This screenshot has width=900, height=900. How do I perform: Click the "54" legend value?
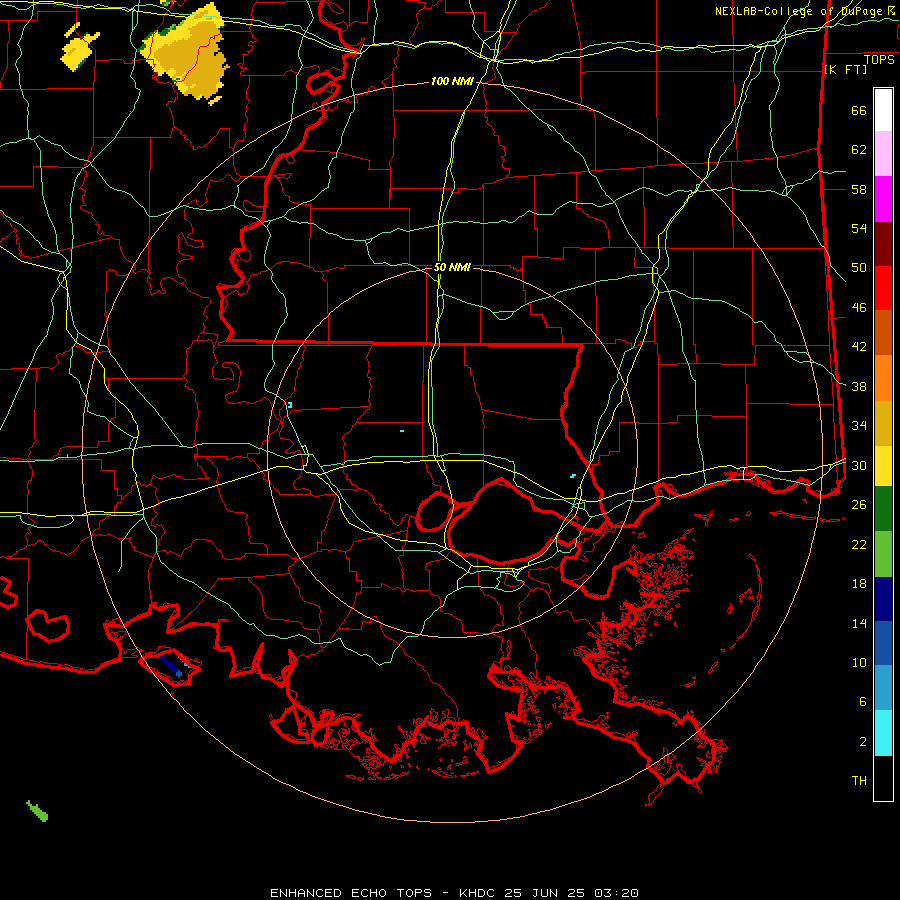point(859,228)
